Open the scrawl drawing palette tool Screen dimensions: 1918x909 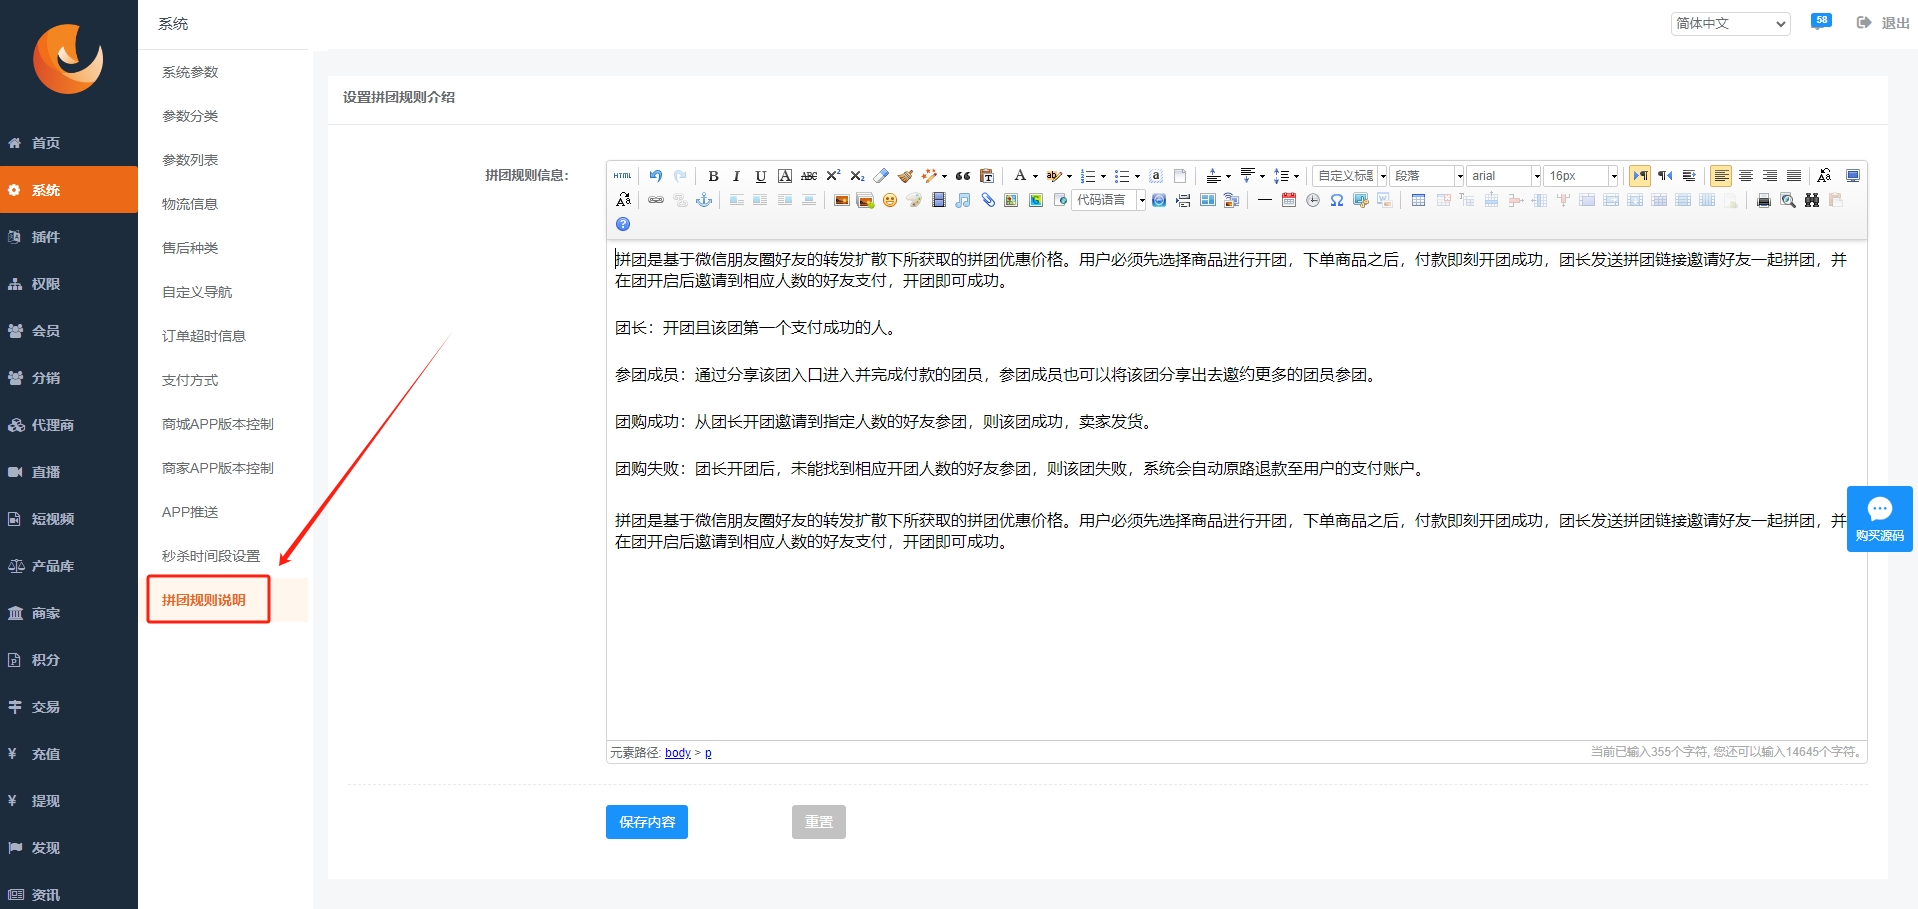pos(914,200)
